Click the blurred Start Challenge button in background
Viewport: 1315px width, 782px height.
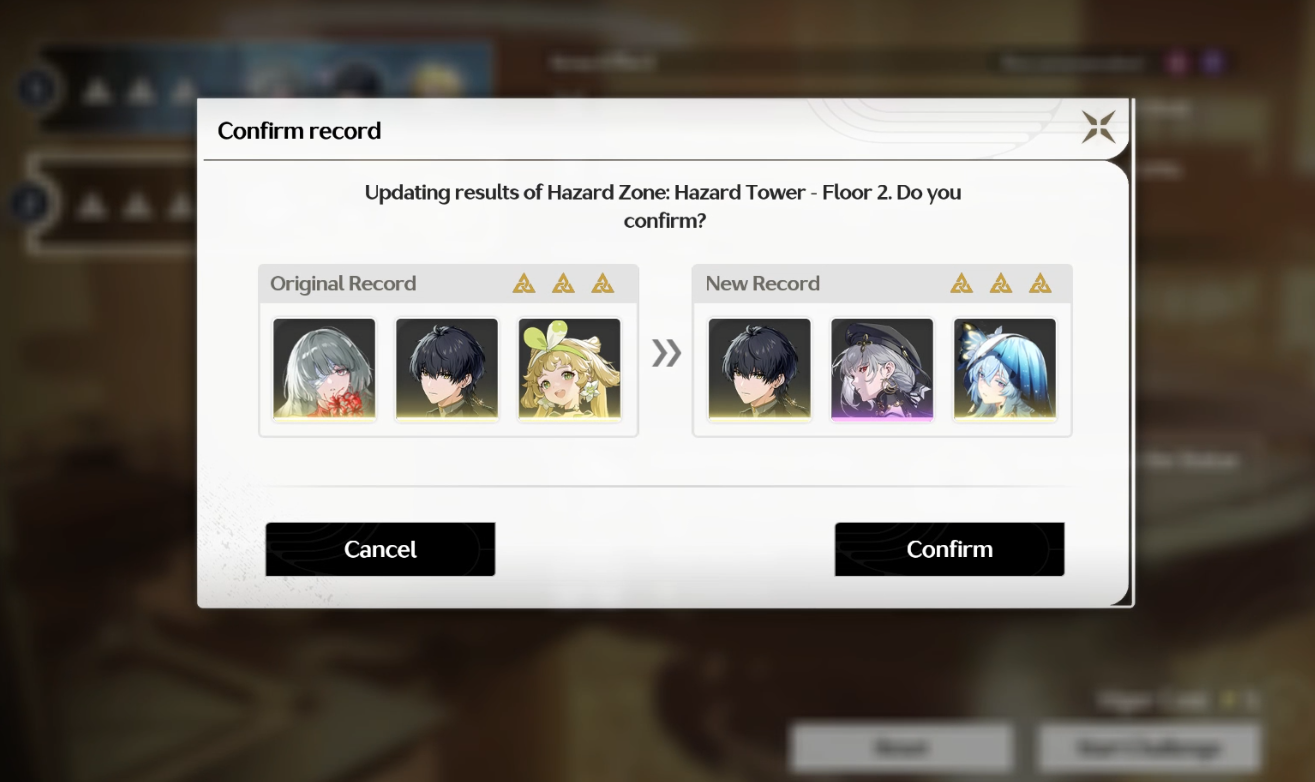tap(1148, 747)
